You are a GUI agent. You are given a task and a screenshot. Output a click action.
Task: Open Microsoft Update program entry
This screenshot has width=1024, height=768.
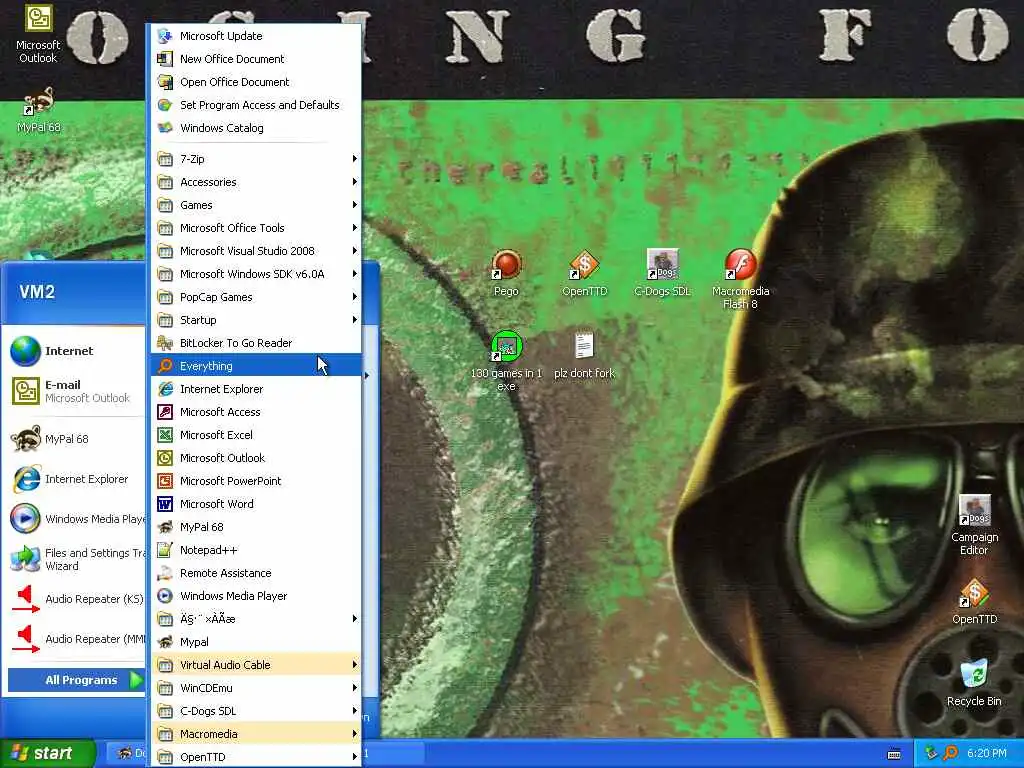[256, 36]
